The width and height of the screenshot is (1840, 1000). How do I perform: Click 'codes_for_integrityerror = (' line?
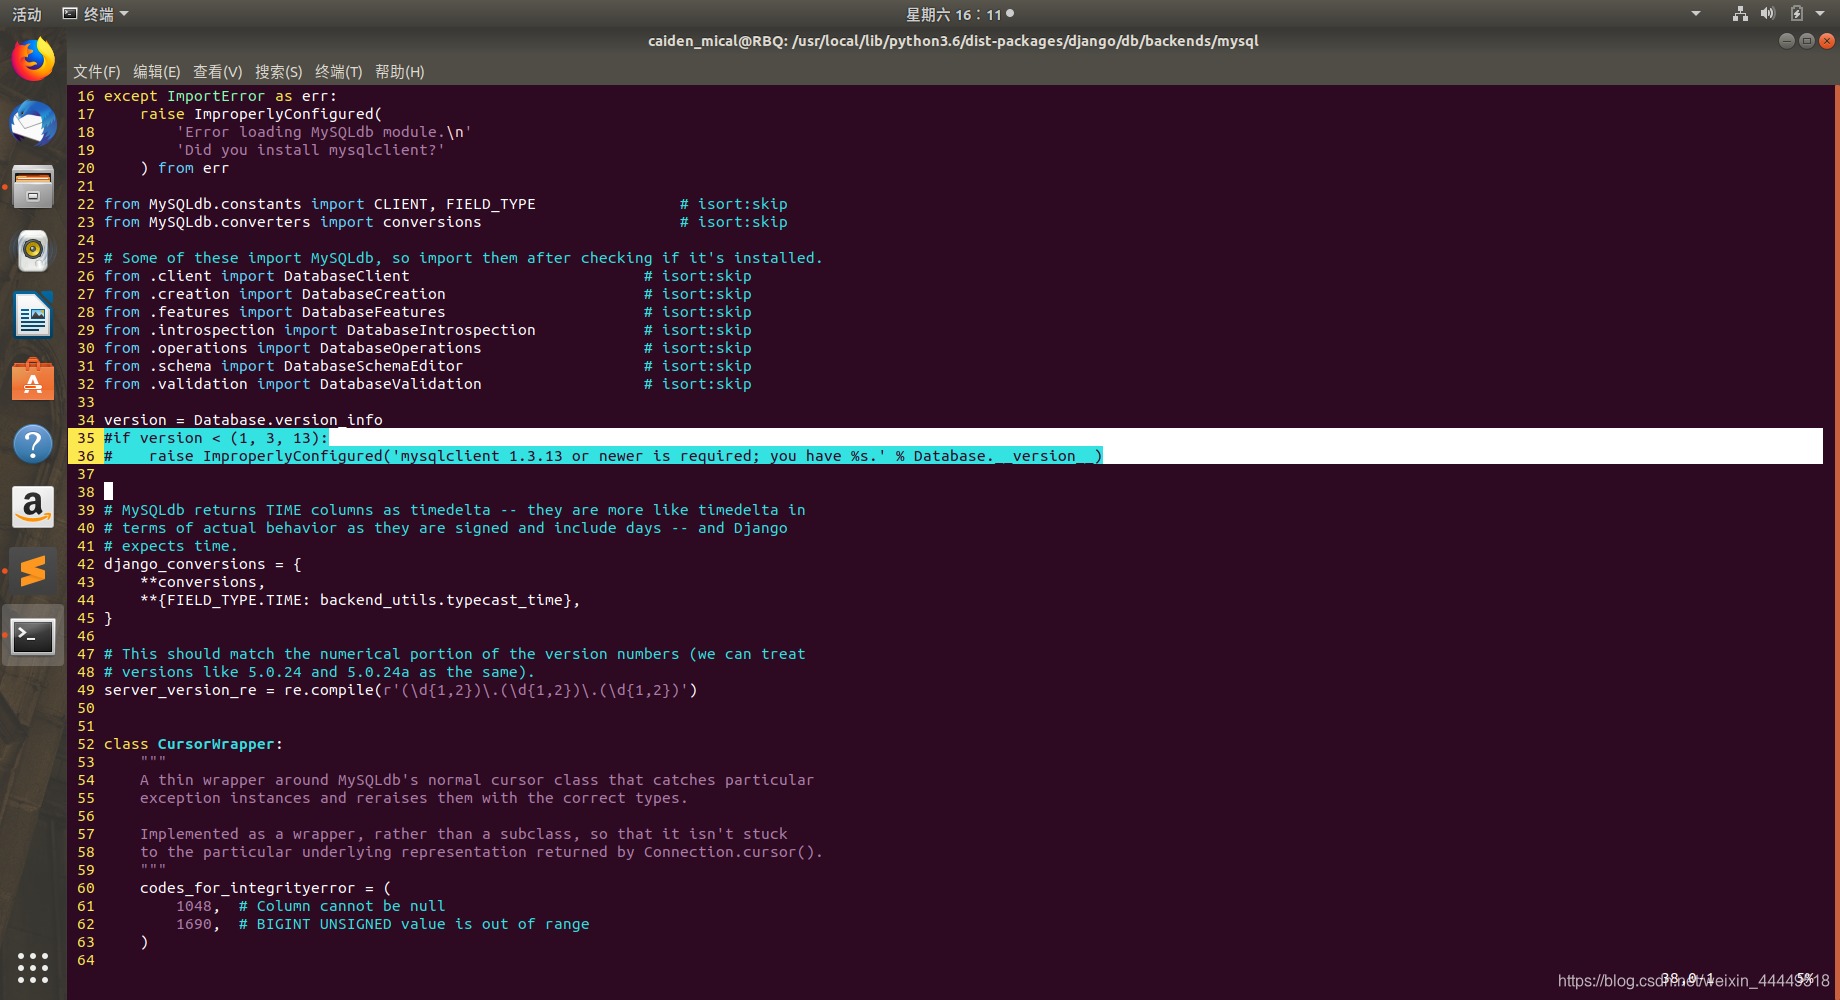click(266, 888)
